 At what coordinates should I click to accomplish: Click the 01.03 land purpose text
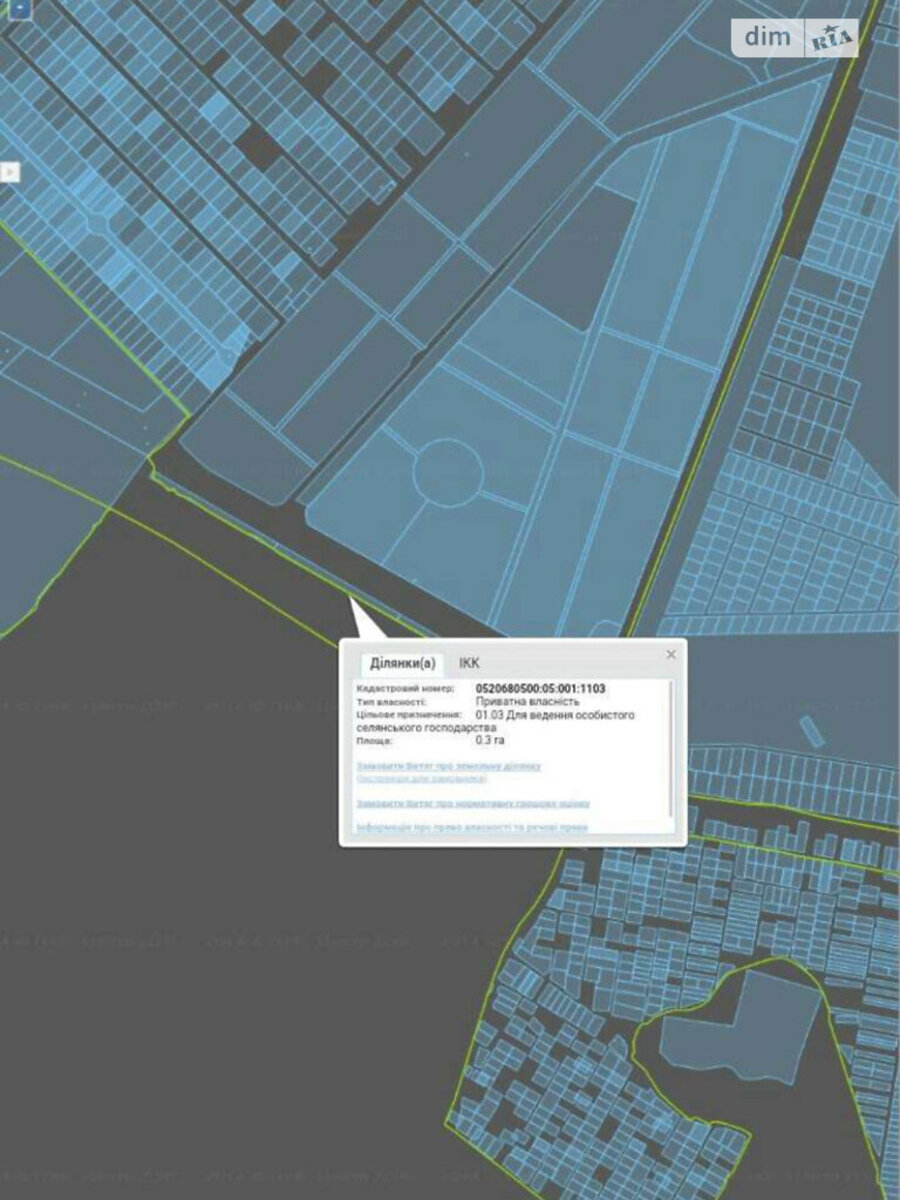(555, 715)
